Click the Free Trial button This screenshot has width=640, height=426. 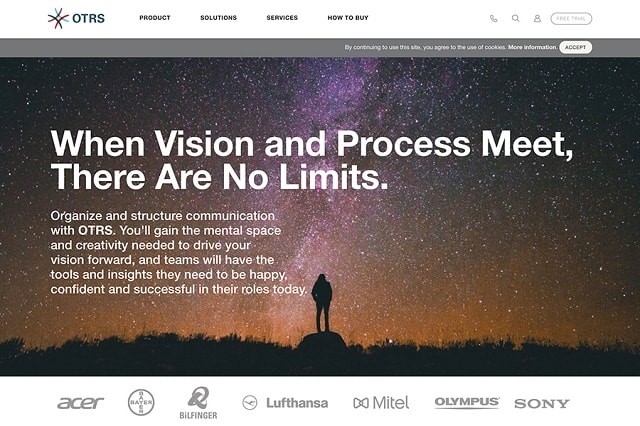coord(571,18)
